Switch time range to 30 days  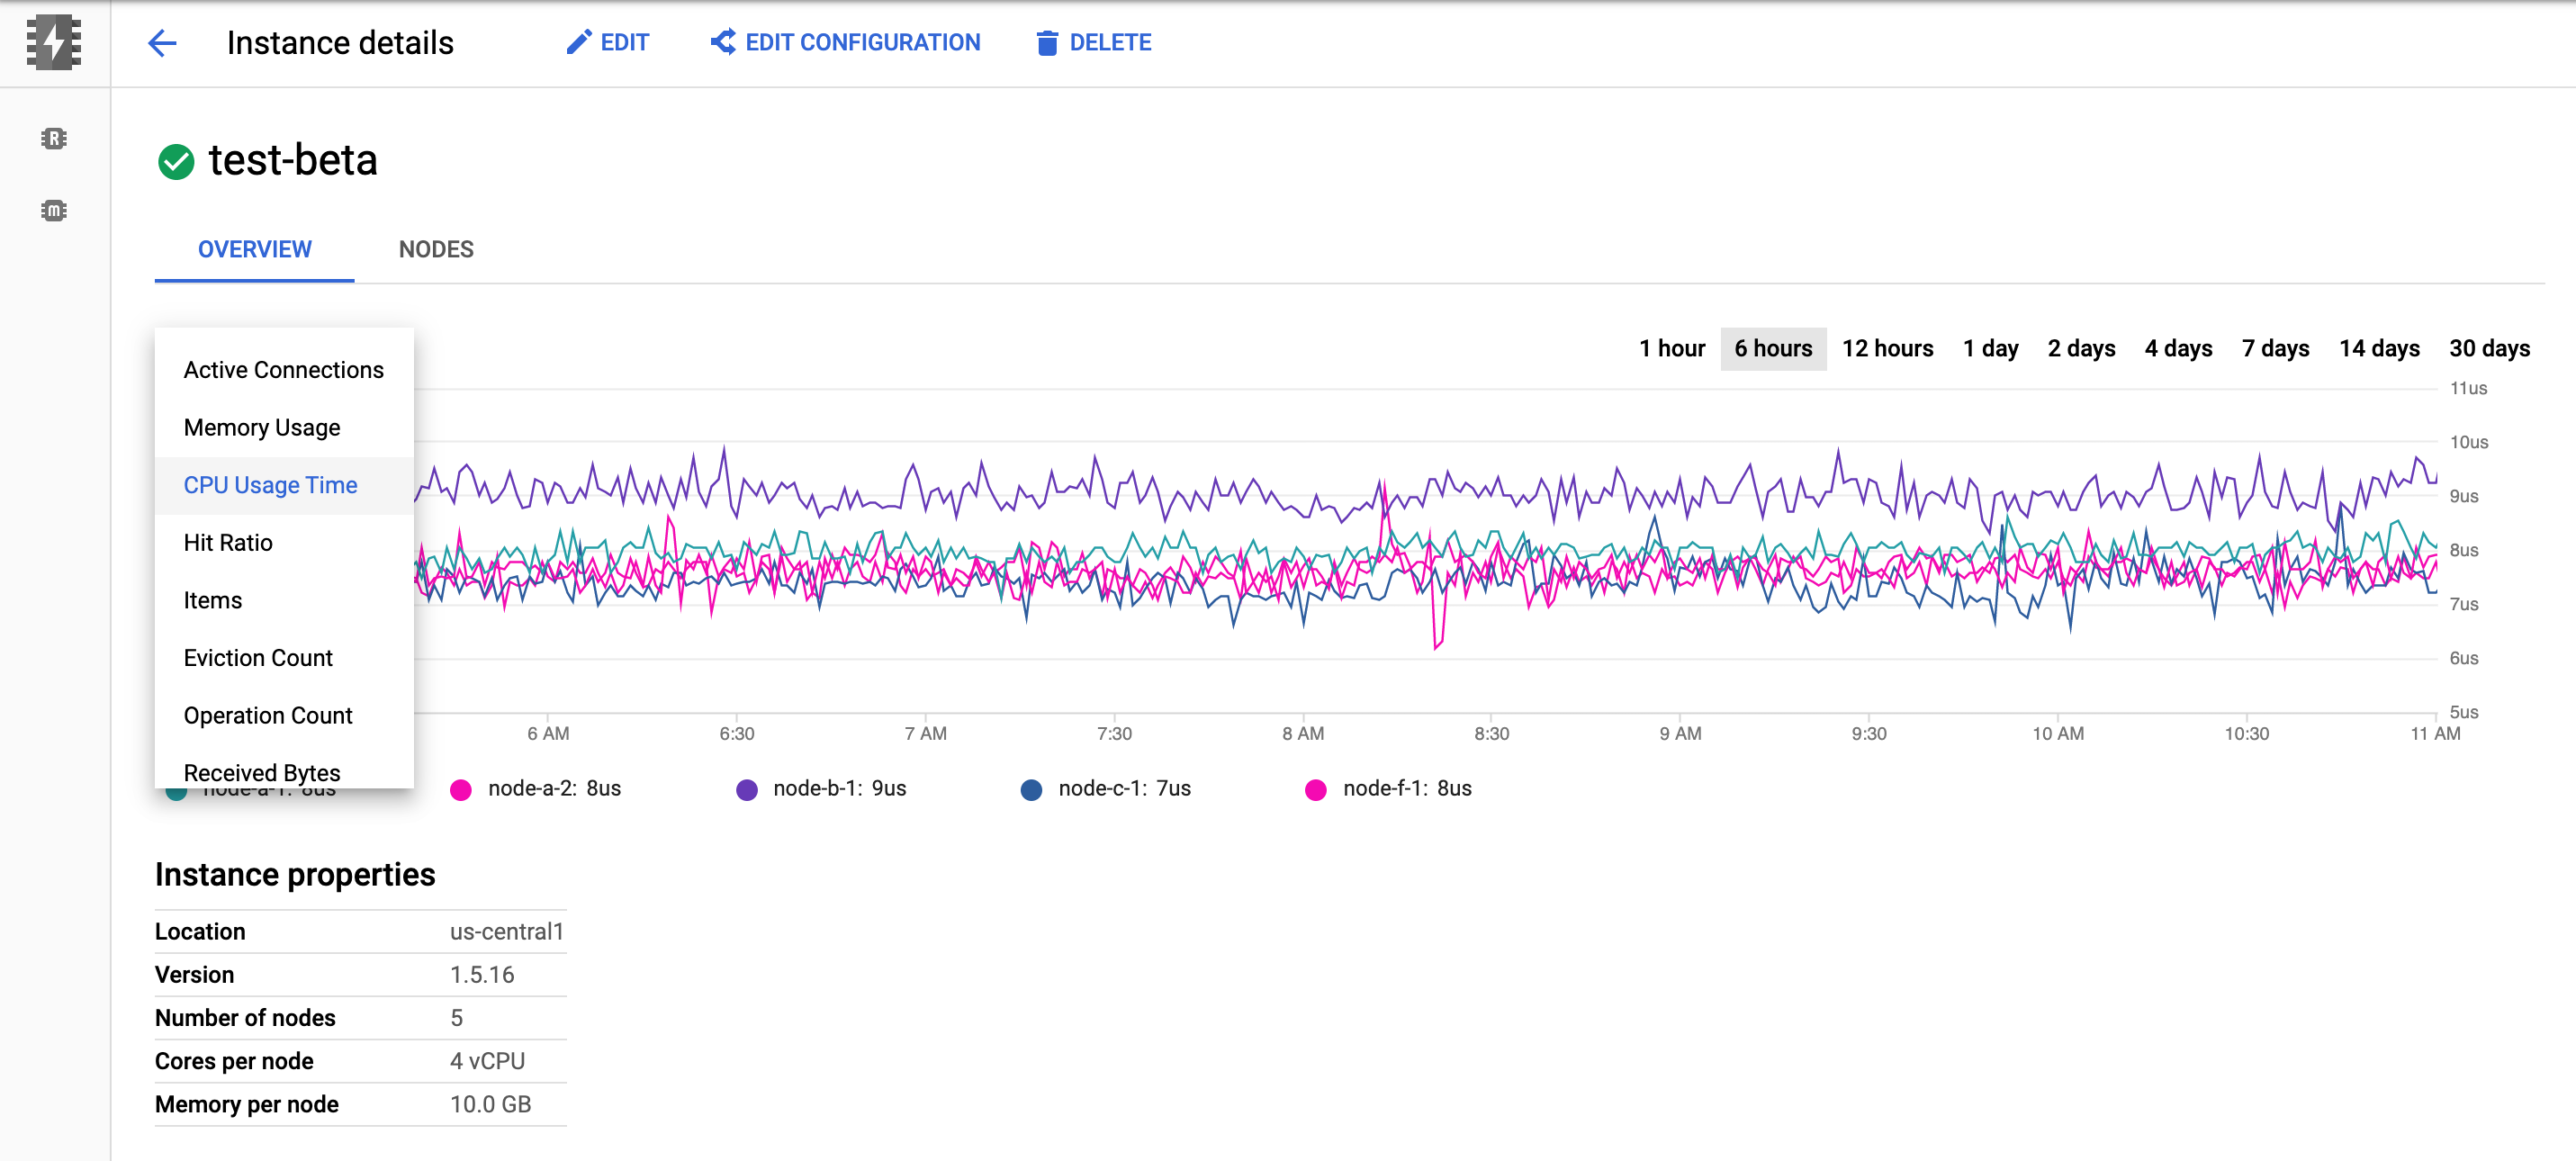click(x=2488, y=349)
